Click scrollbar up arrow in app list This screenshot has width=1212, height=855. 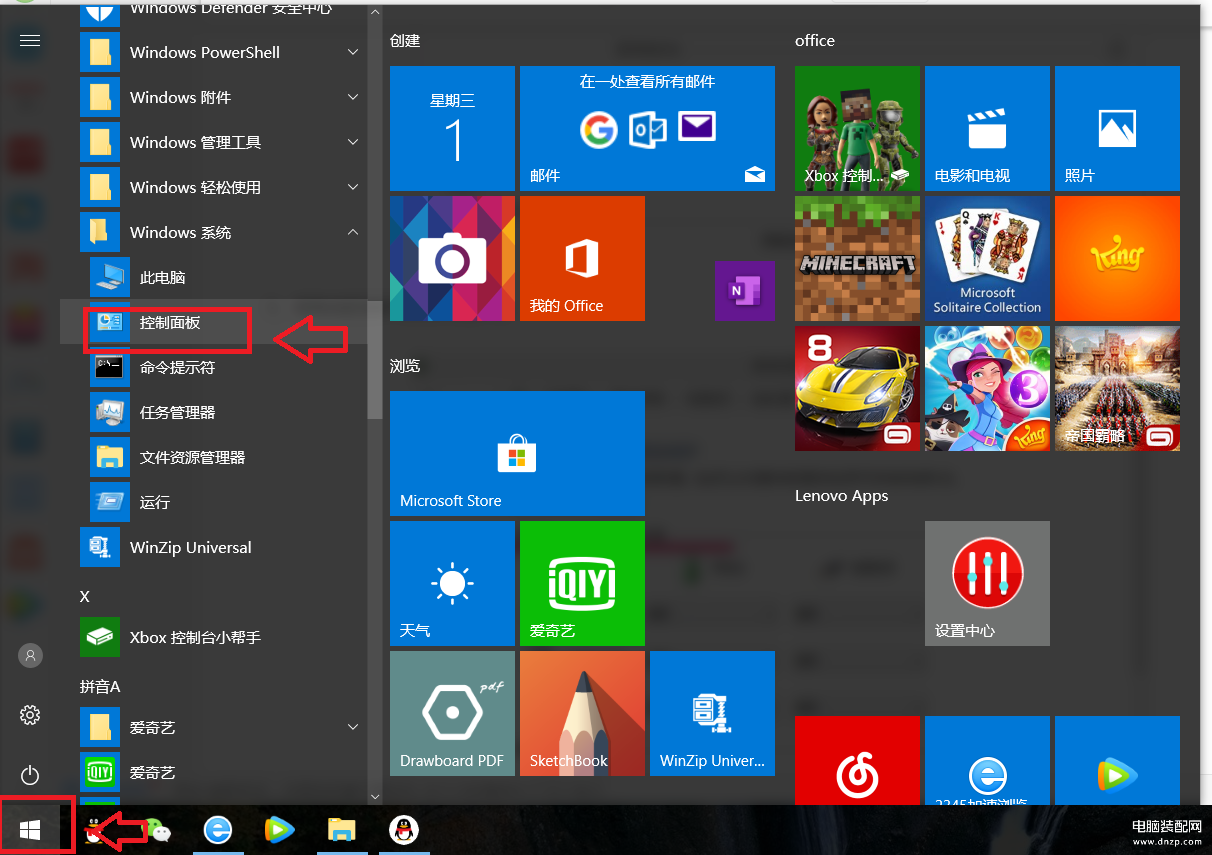coord(375,12)
